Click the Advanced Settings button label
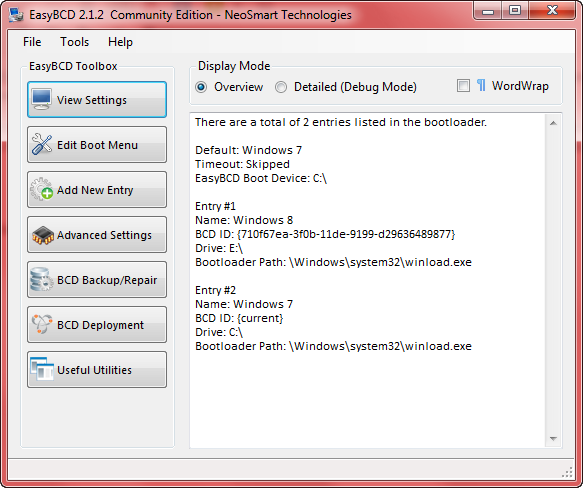583x488 pixels. coord(104,235)
